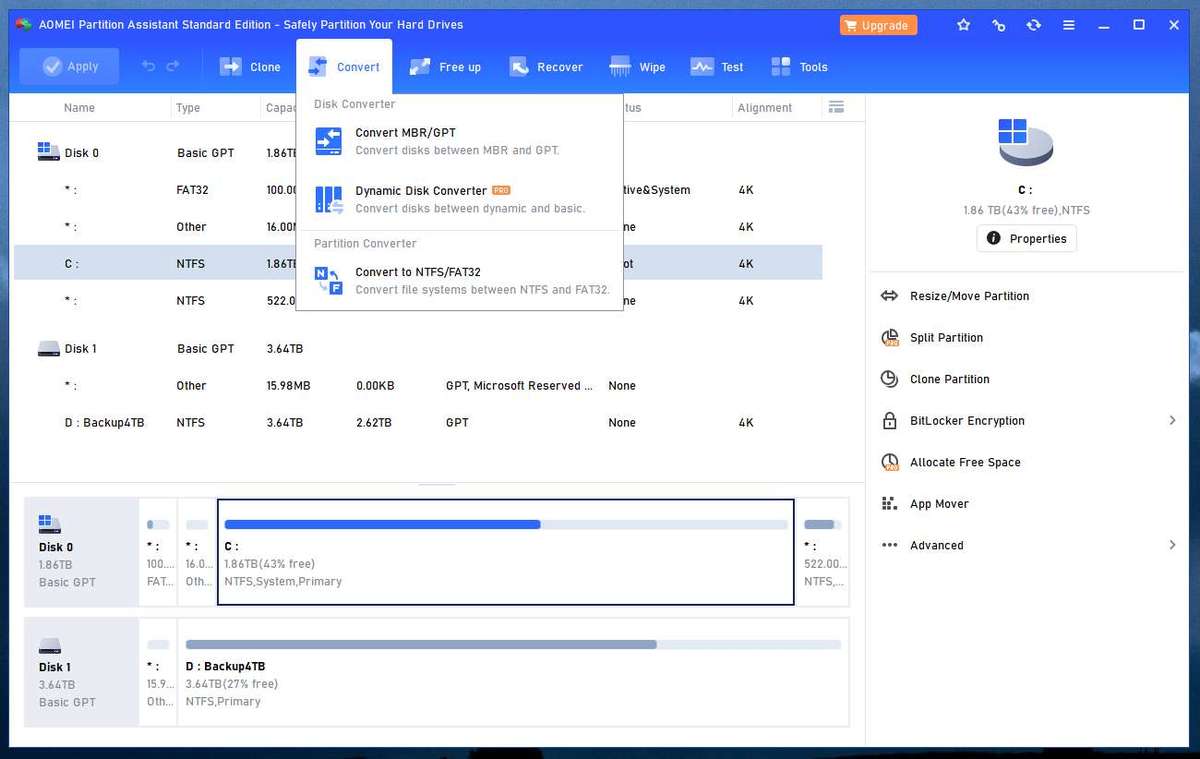This screenshot has height=759, width=1200.
Task: Click the orange Upgrade button
Action: click(x=876, y=25)
